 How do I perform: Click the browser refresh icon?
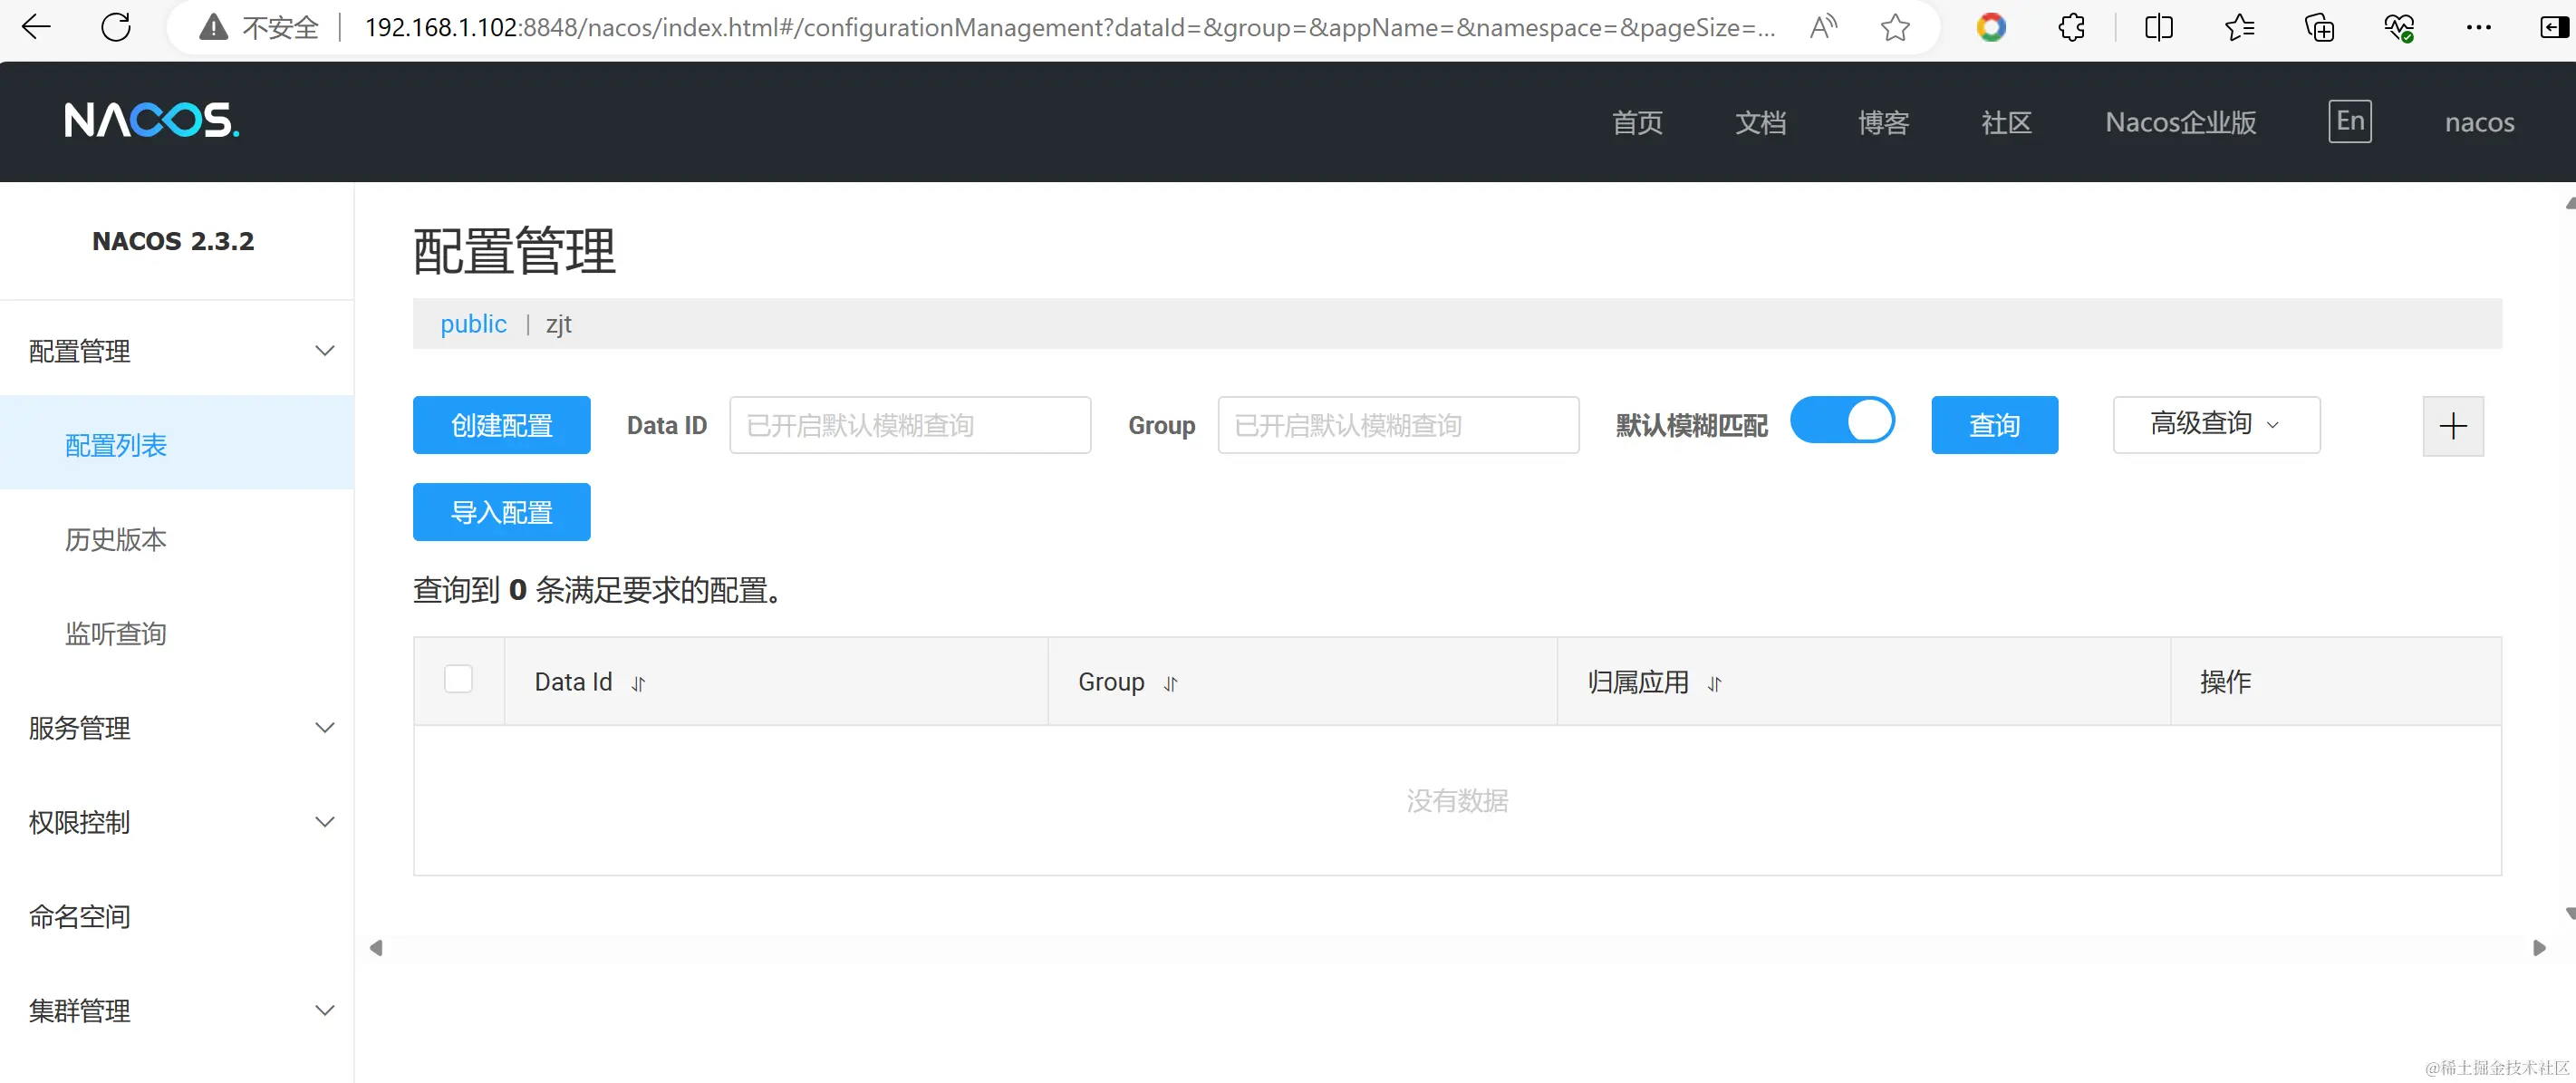pyautogui.click(x=116, y=27)
